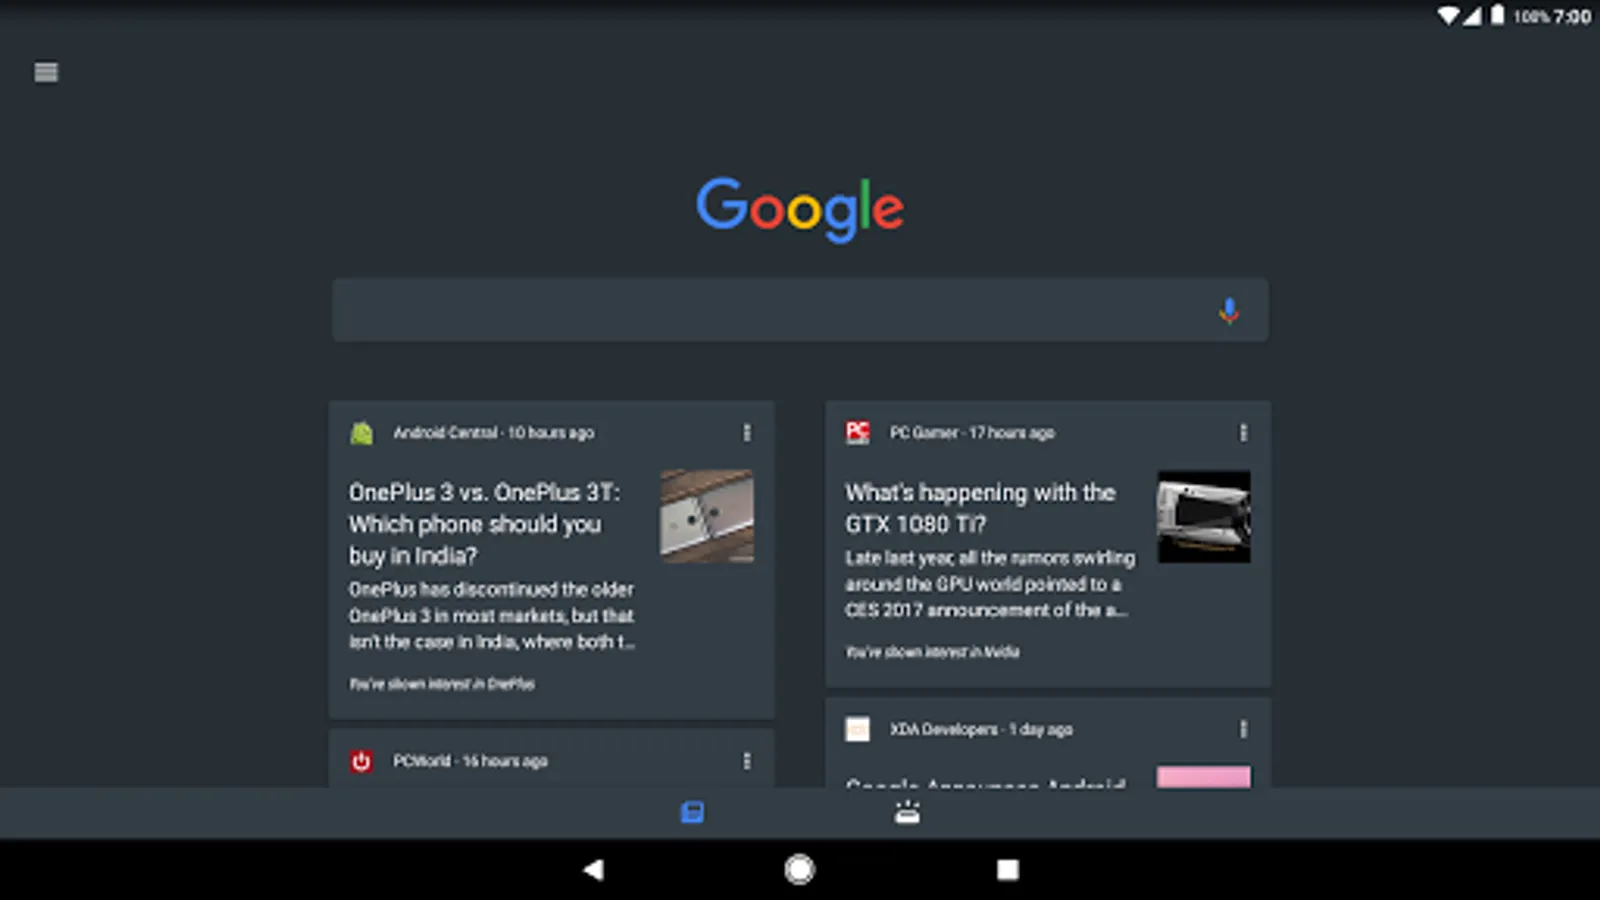Click the 'Late last year, all the rumors' summary
Screen dimensions: 1600x900
tap(990, 584)
